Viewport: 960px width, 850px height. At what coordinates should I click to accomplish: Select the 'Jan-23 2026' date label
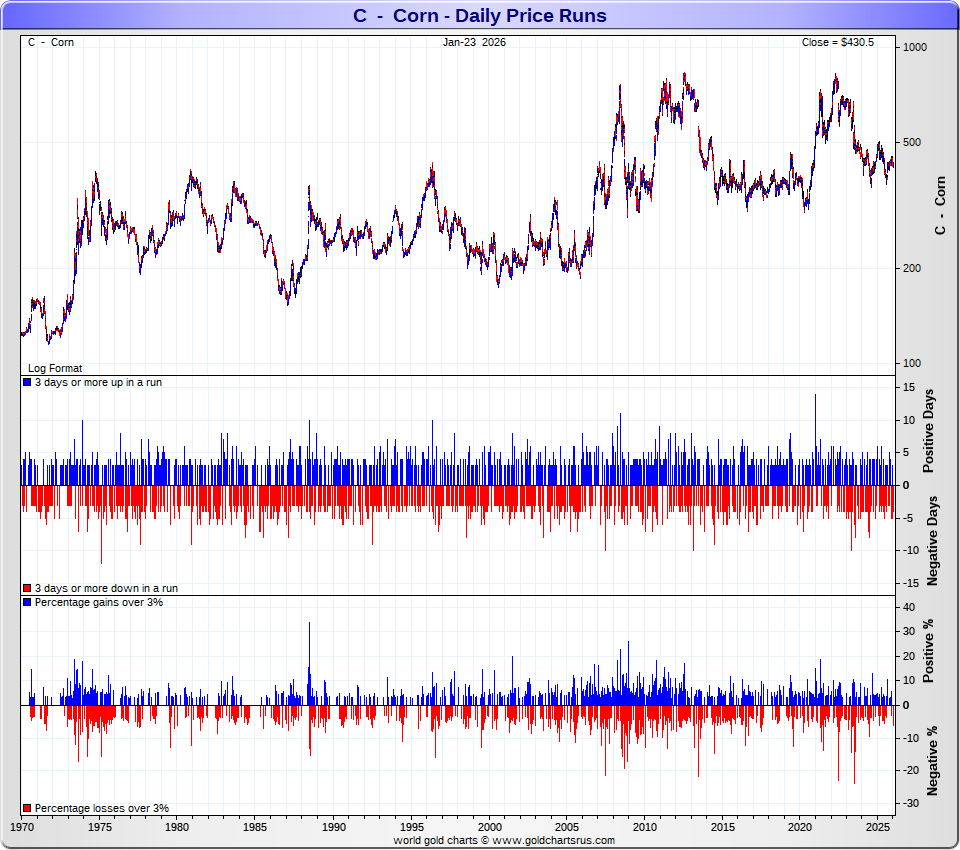474,42
